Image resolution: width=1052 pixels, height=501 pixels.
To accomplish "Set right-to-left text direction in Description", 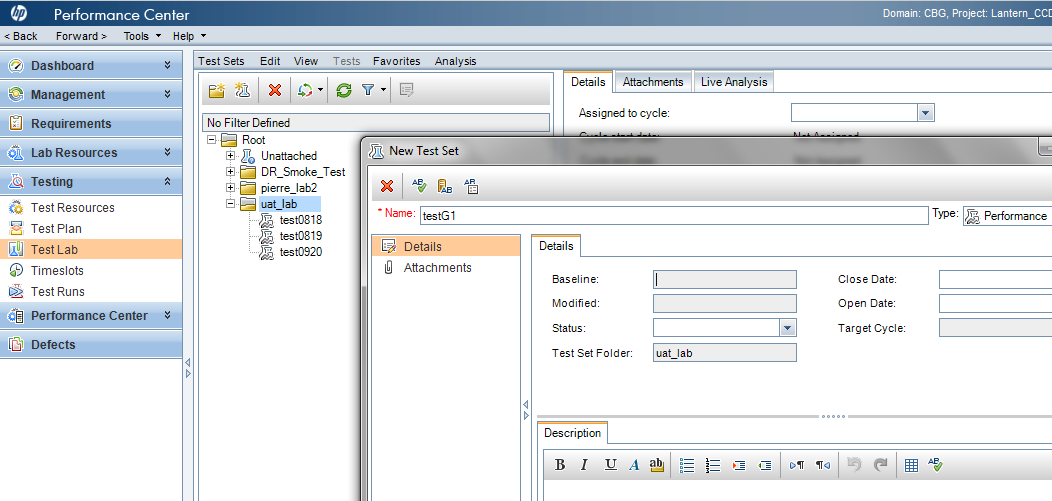I will tap(823, 465).
